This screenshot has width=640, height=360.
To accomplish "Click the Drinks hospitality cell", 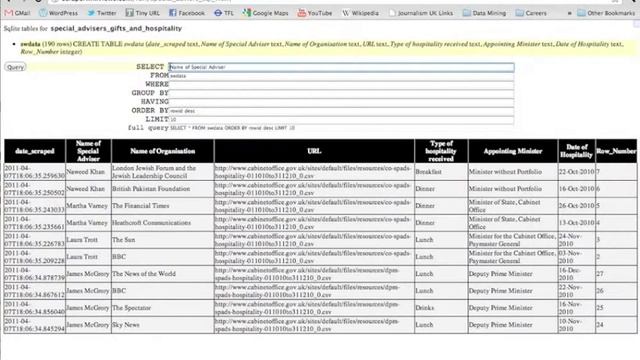I will 441,308.
